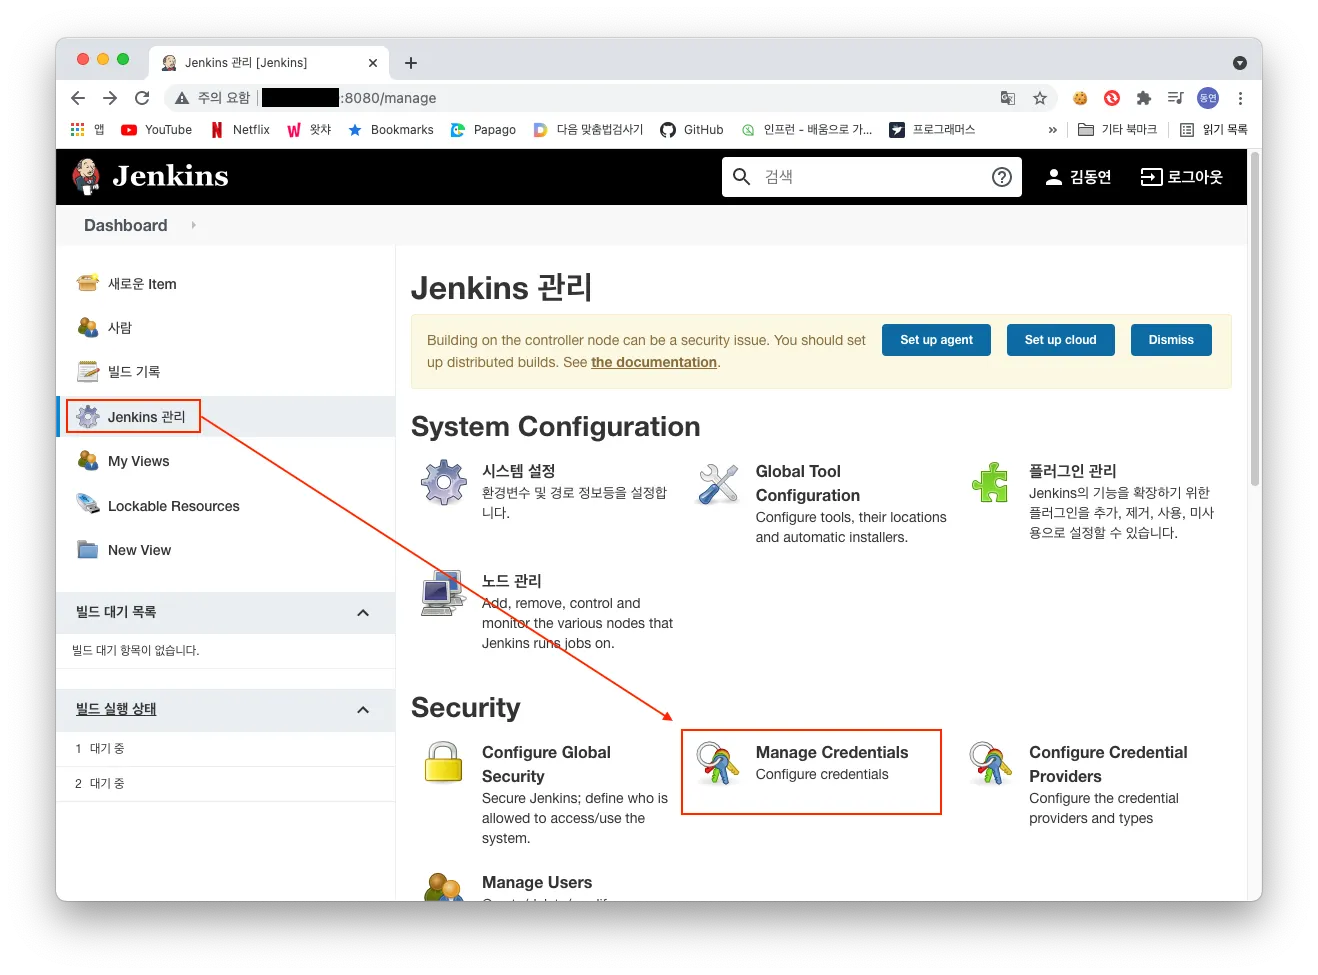Collapse the 빌드 대기 목록 panel
1318x975 pixels.
[x=363, y=613]
